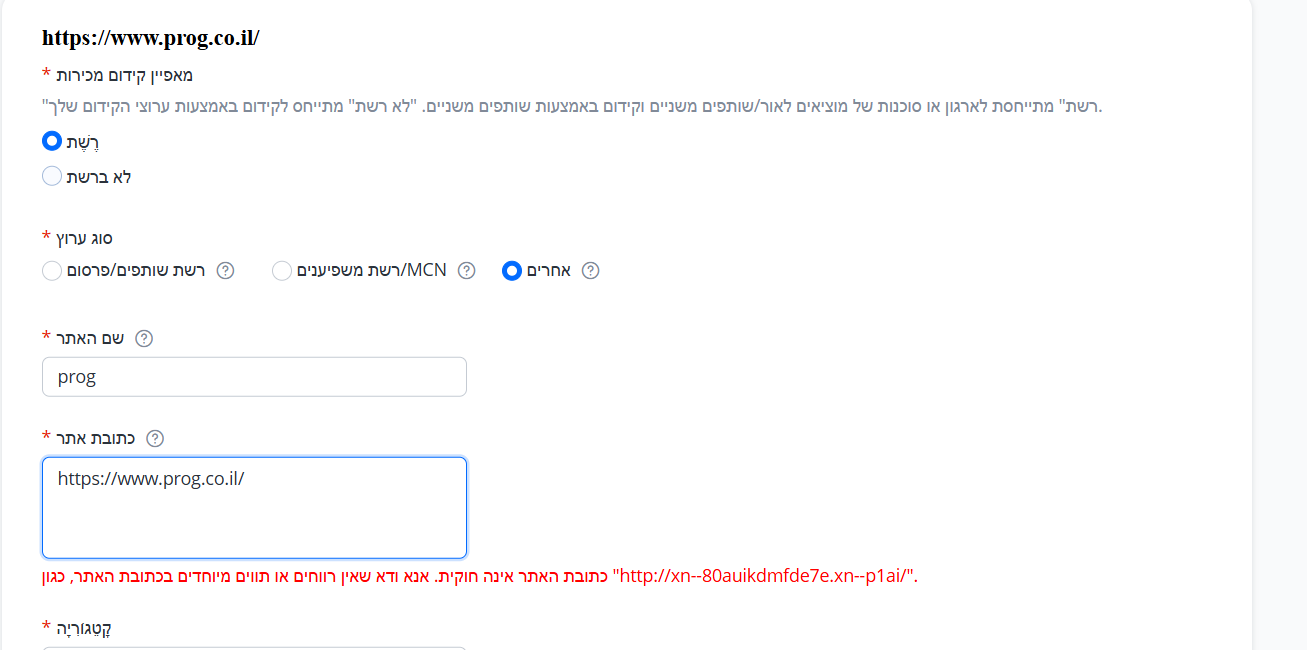Click the https://www.prog.co.il/ heading text
Viewport: 1307px width, 650px height.
click(151, 38)
